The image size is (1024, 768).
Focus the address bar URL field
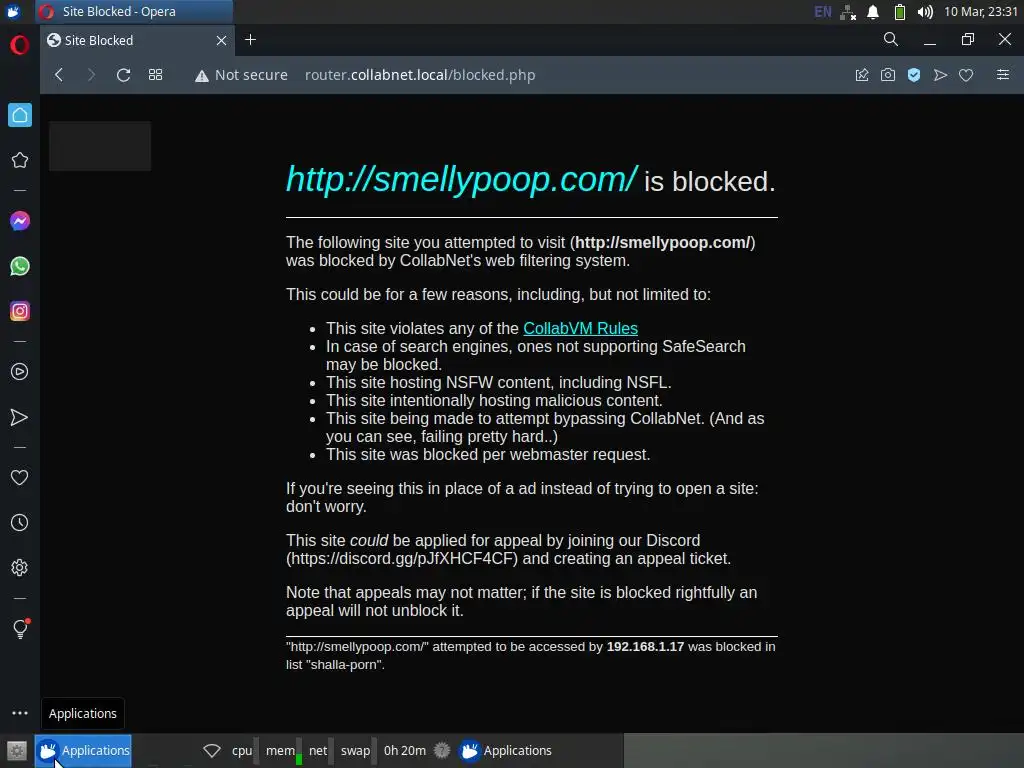point(420,75)
